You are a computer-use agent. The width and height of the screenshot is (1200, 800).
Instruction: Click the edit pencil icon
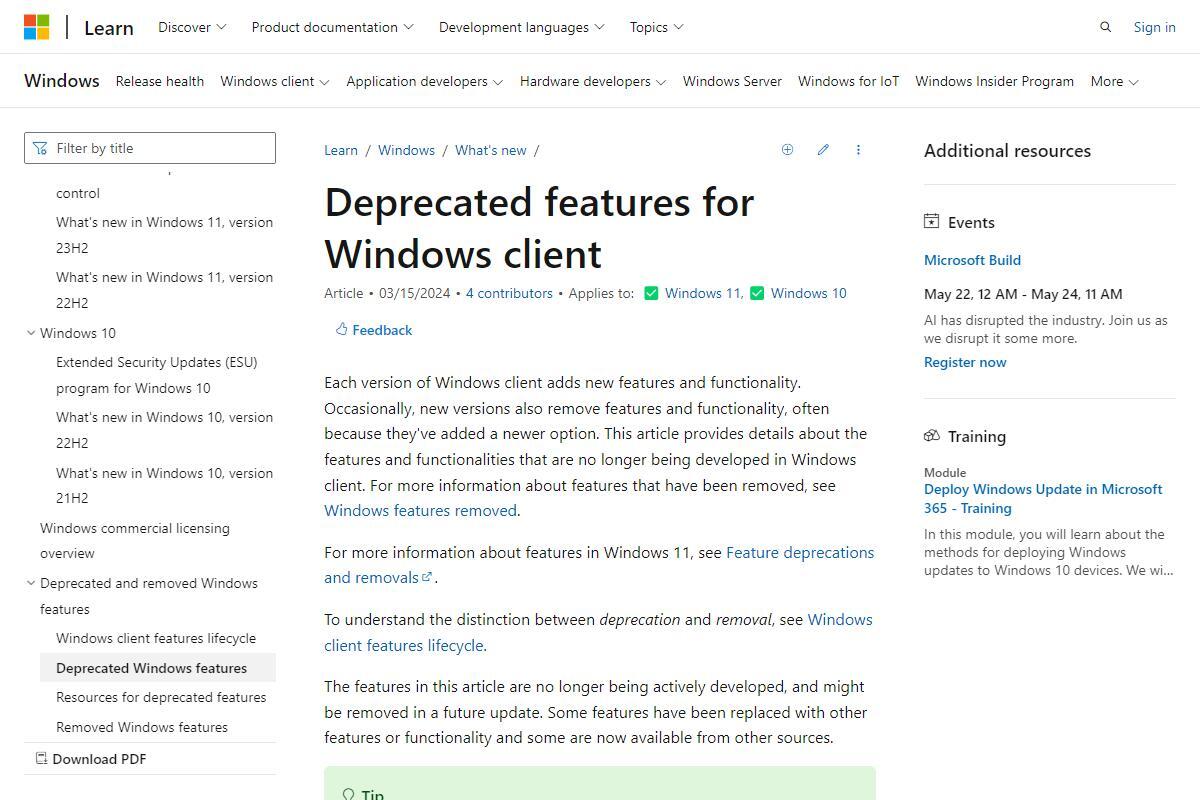pyautogui.click(x=823, y=150)
